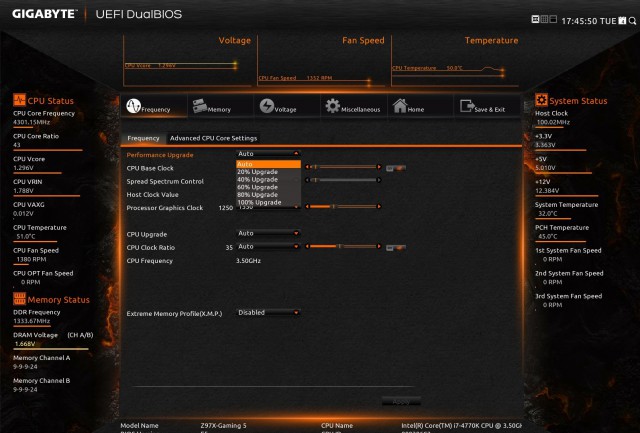640x433 pixels.
Task: Adjust the Processor Graphics Clock slider
Action: [344, 207]
